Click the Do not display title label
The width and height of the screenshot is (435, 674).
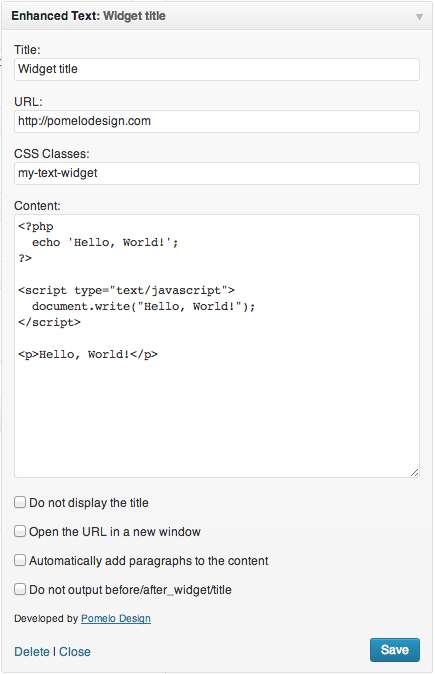89,503
